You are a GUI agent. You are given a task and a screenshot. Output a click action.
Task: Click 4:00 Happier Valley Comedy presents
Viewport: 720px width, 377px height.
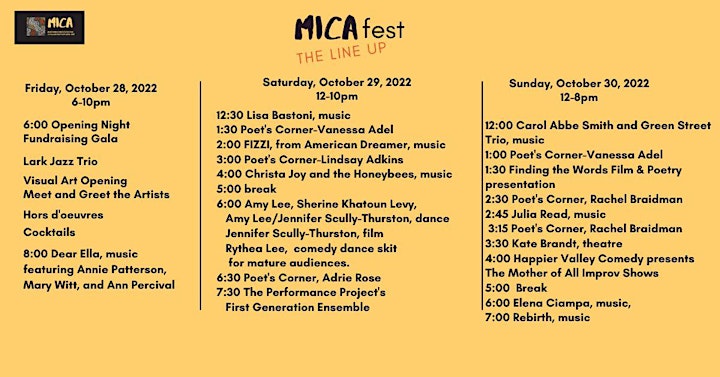point(590,259)
